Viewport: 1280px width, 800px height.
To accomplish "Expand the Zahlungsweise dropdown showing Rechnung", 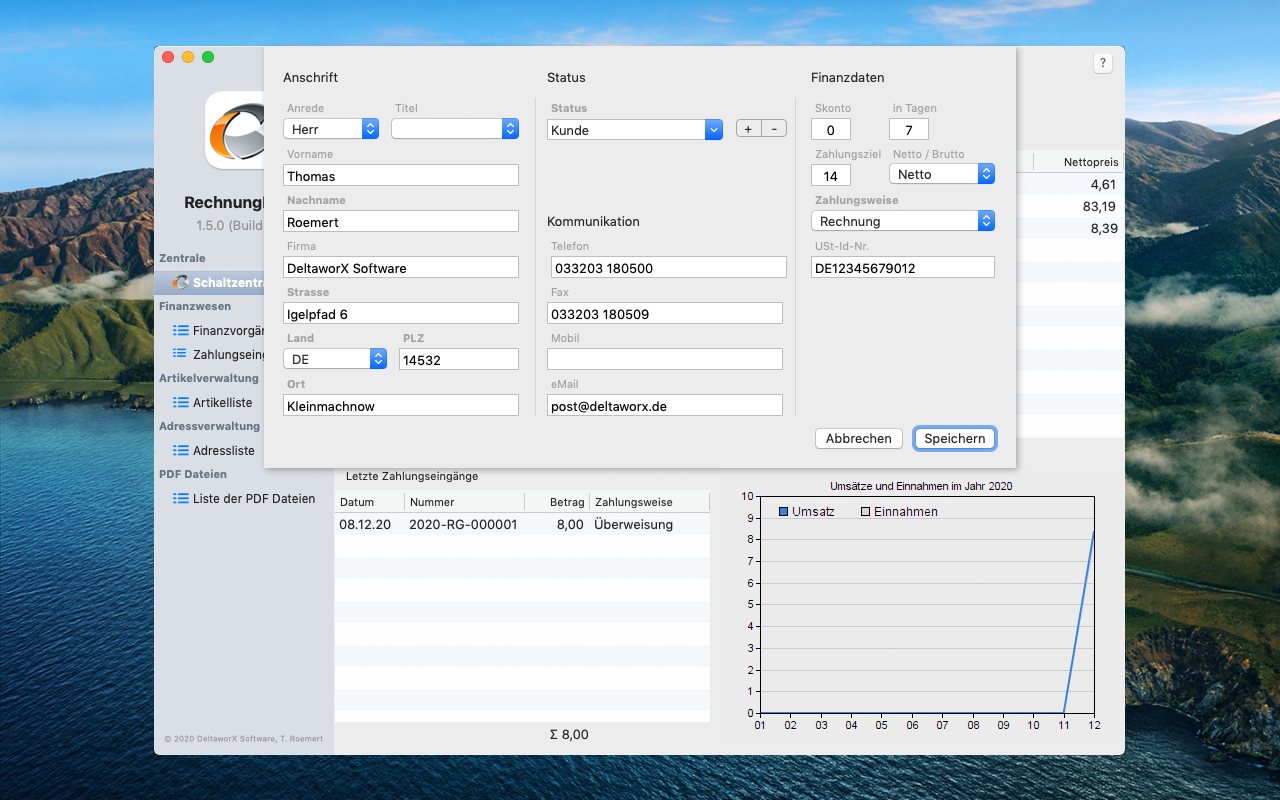I will click(x=902, y=221).
